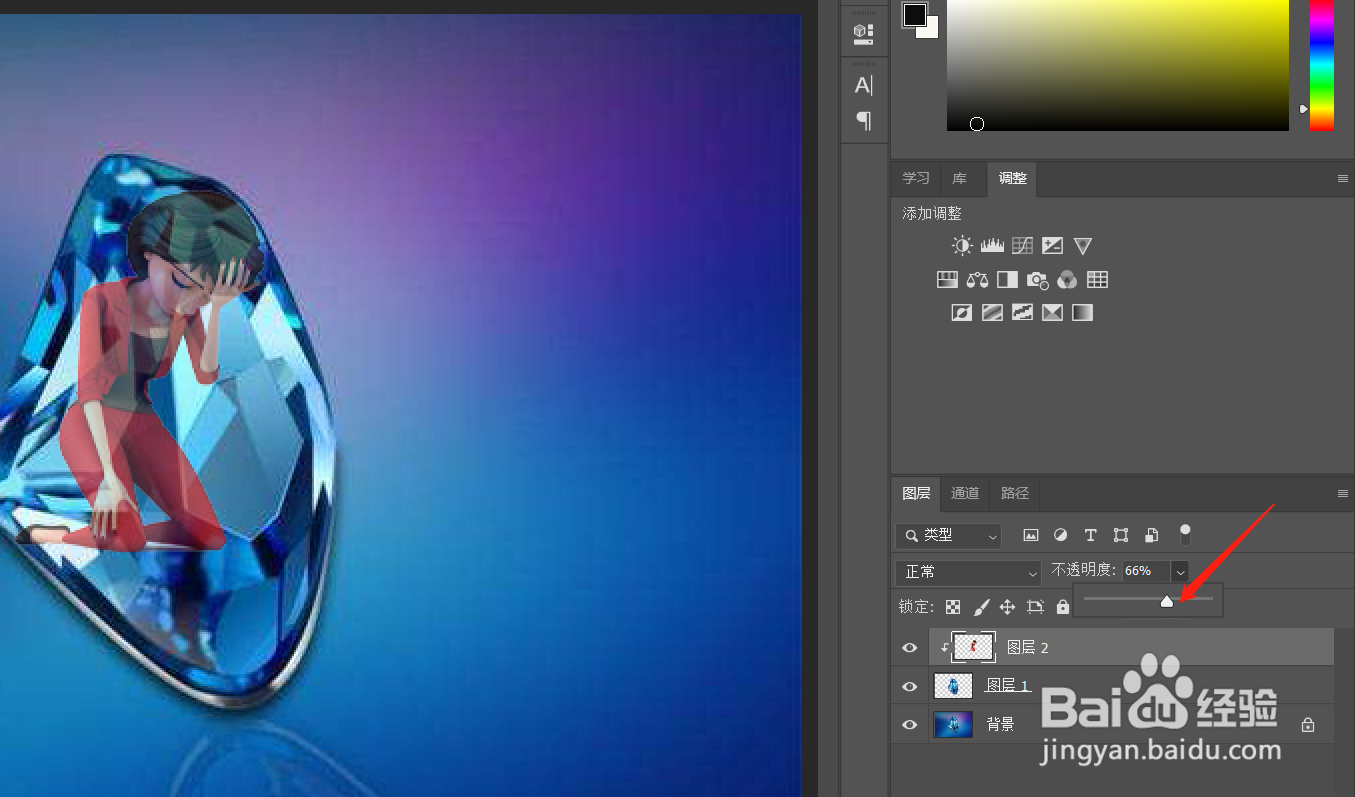
Task: Filter layers by adjustment type
Action: (x=1061, y=535)
